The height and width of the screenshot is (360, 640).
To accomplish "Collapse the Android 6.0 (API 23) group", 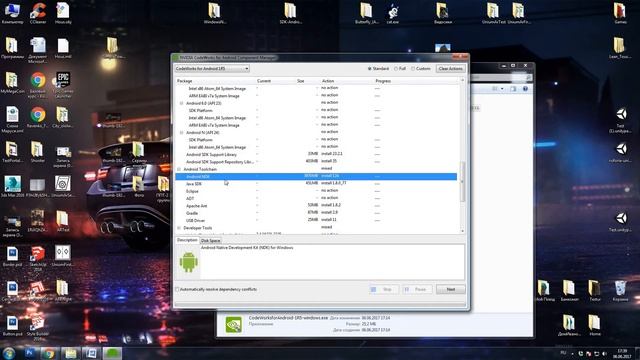I will [x=182, y=103].
